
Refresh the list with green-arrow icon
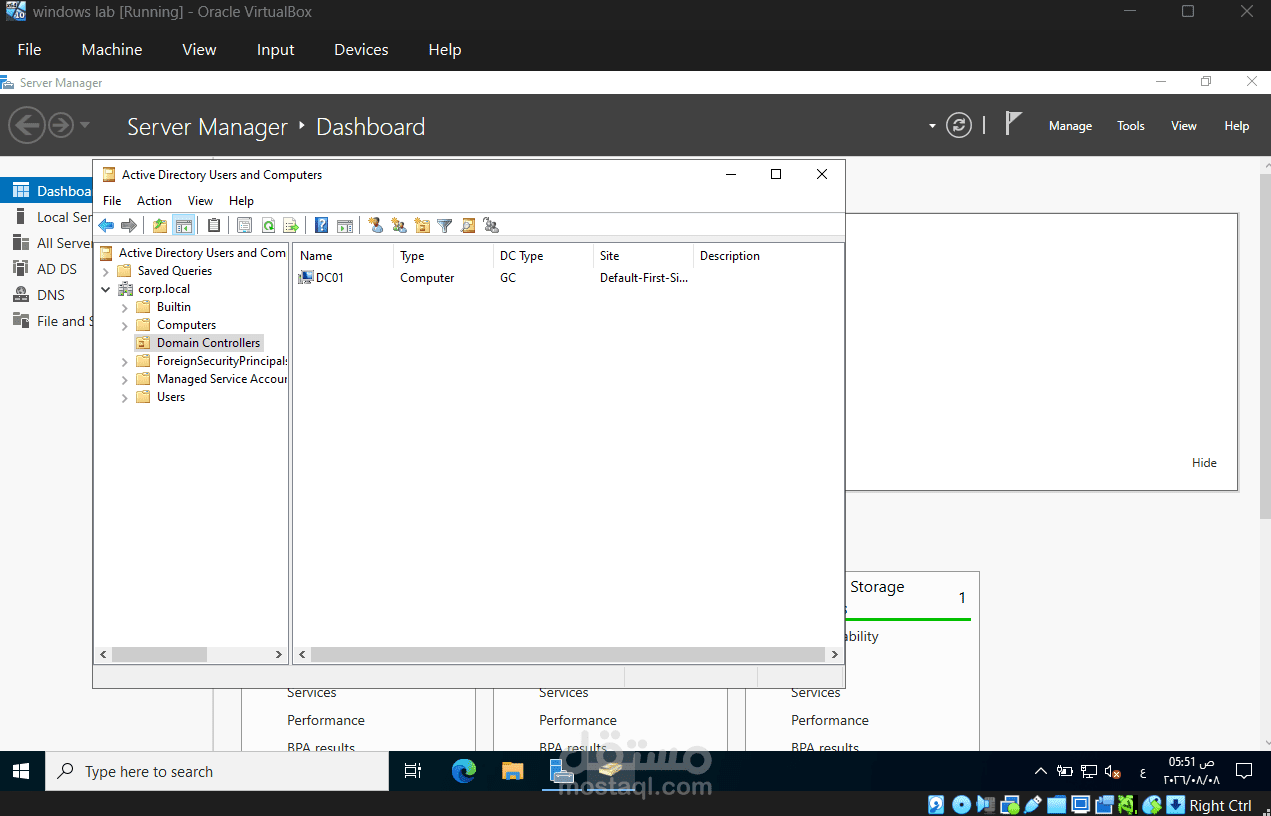coord(268,226)
